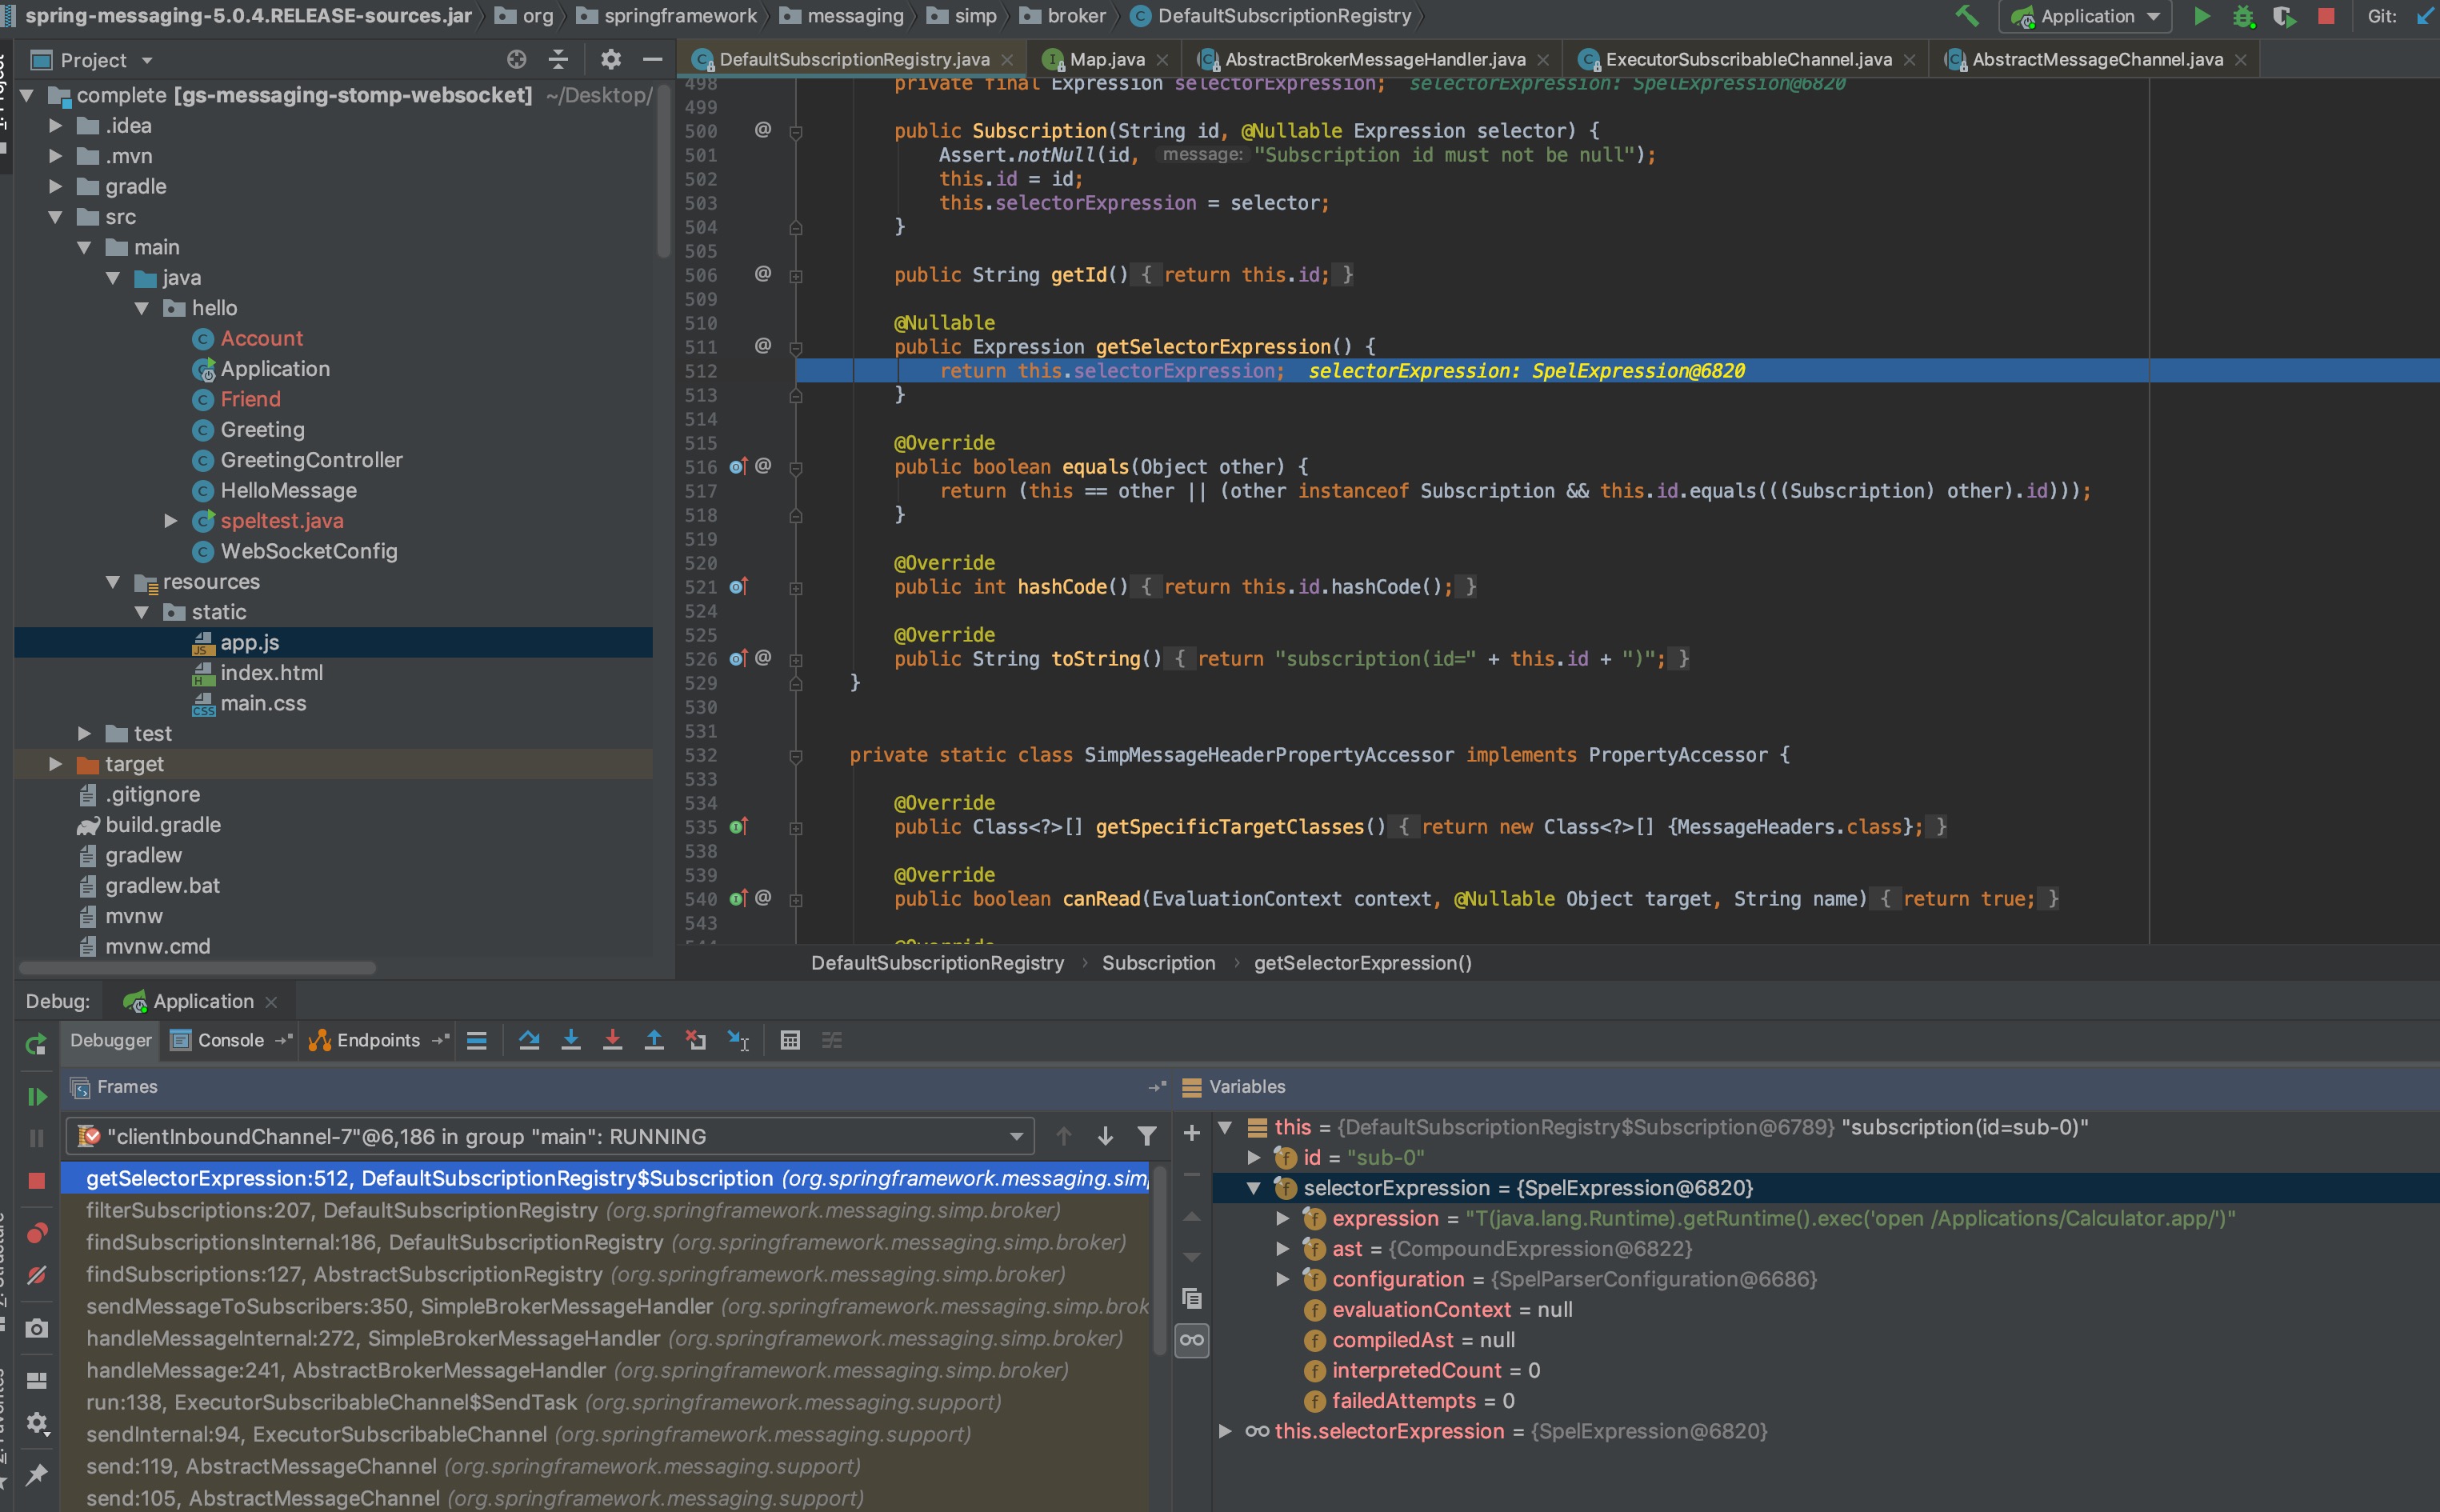Filter frames using funnel icon
The height and width of the screenshot is (1512, 2440).
click(x=1147, y=1135)
